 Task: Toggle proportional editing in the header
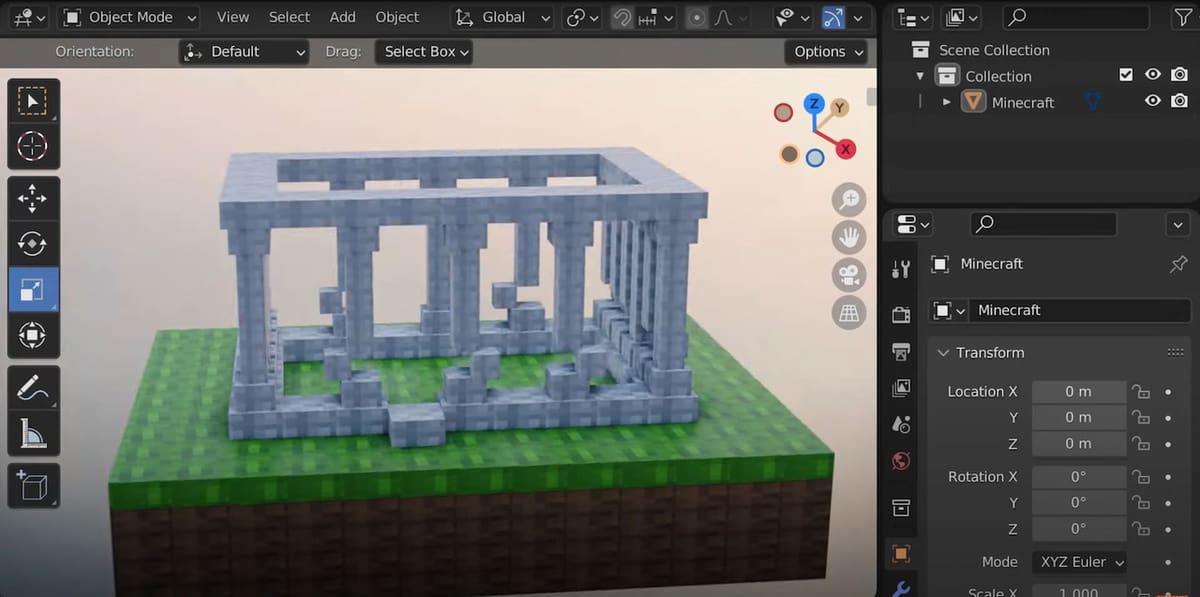coord(698,17)
